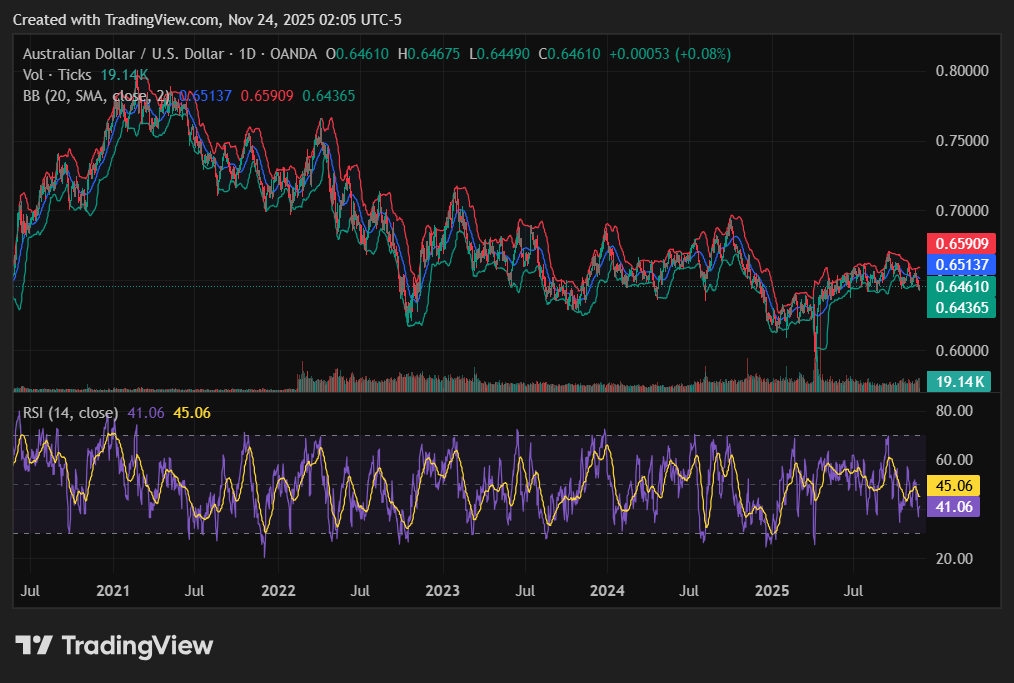Select the Vol · Ticks indicator legend

[58, 75]
